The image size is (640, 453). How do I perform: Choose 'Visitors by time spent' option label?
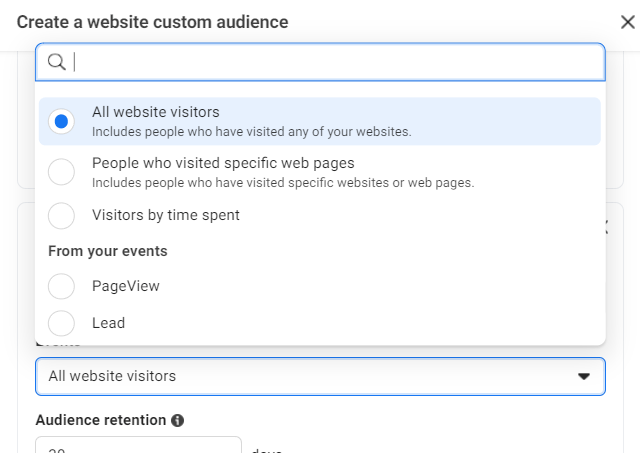point(166,215)
